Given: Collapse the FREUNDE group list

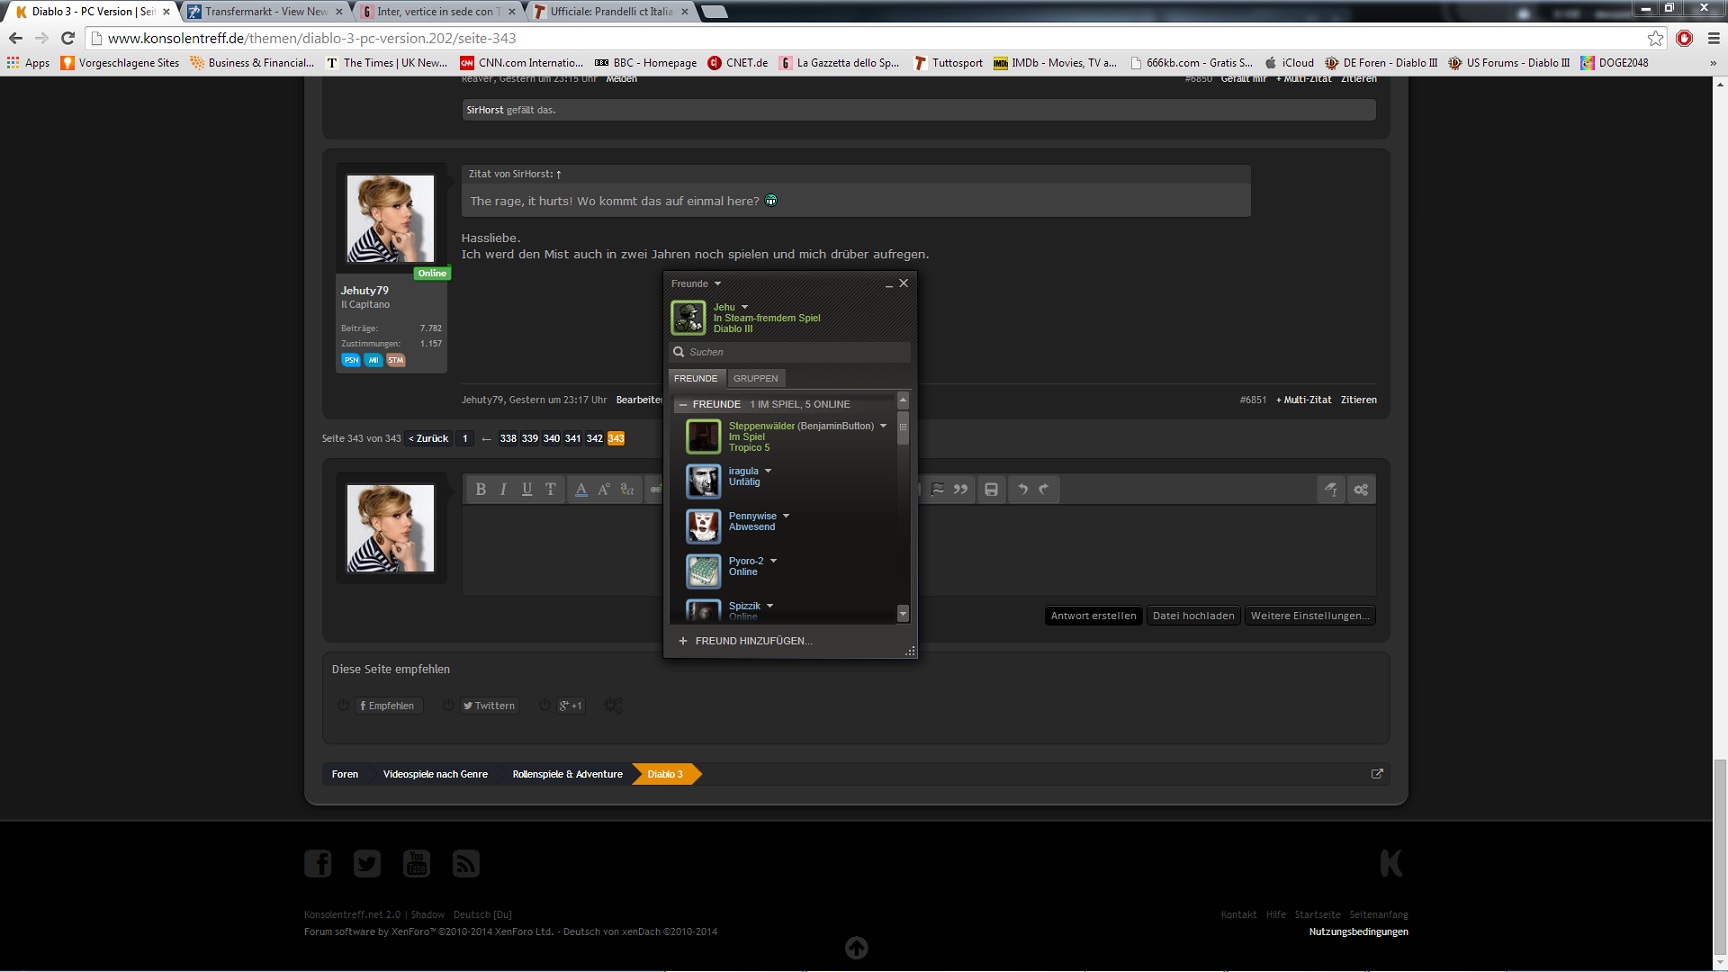Looking at the screenshot, I should [683, 404].
